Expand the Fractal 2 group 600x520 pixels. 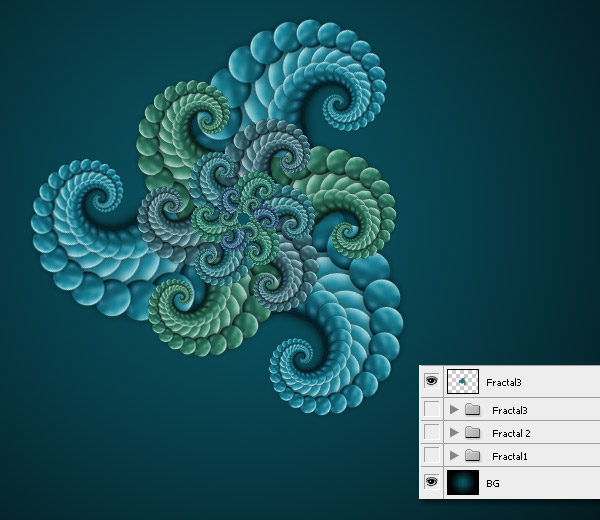[454, 433]
